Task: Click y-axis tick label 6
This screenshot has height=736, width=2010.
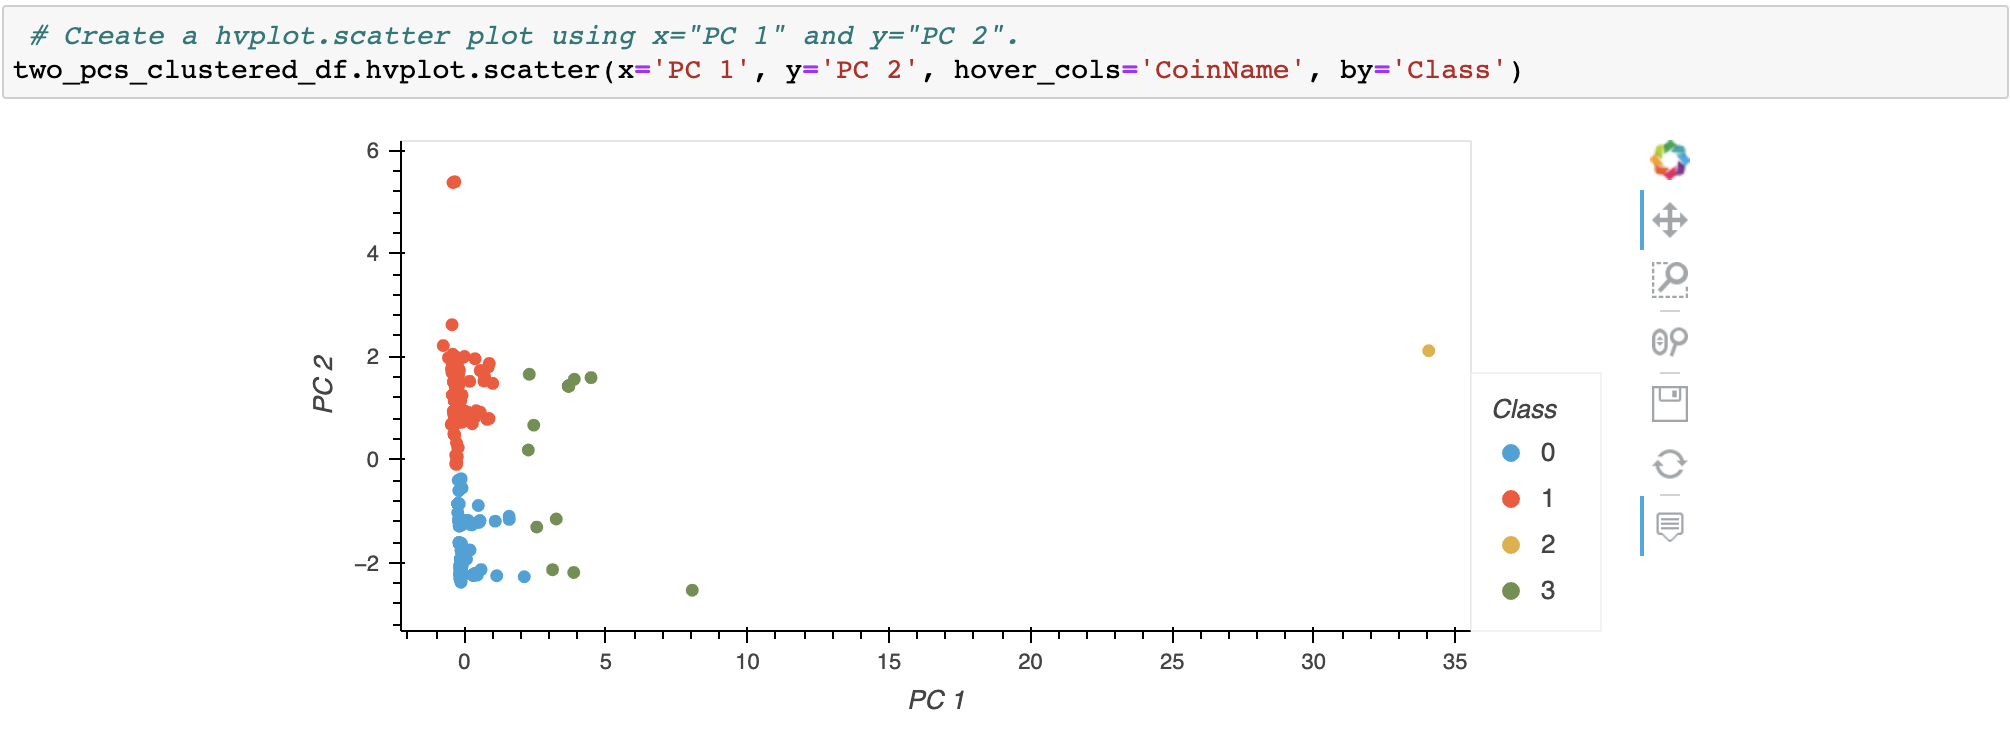Action: [373, 151]
